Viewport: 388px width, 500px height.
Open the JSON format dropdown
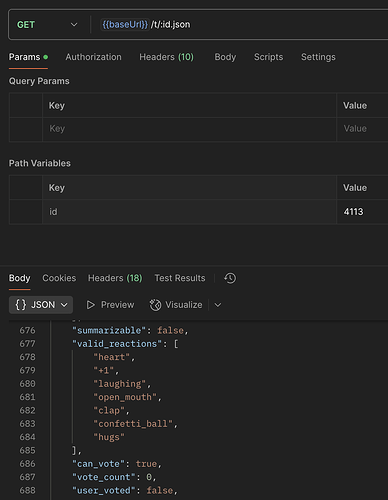tap(41, 305)
